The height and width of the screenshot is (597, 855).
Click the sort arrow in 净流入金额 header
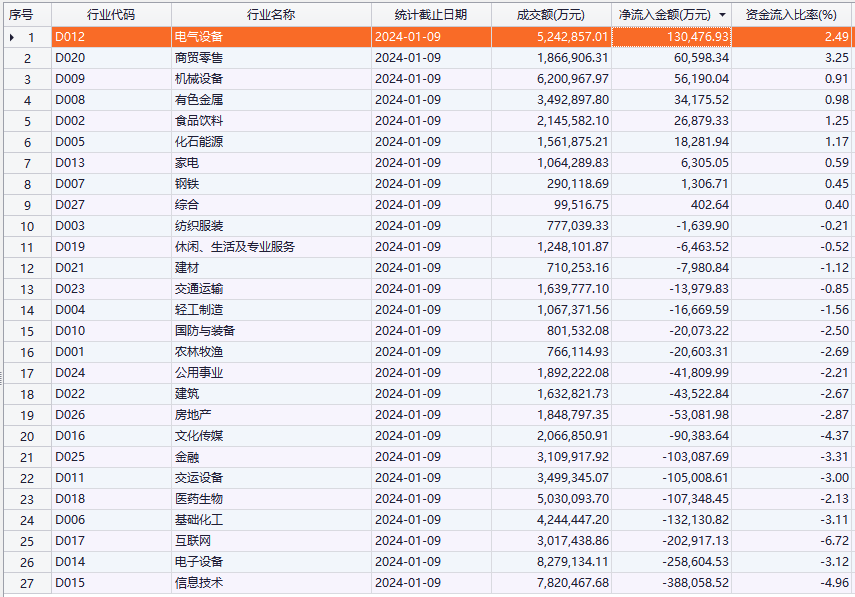[x=722, y=15]
